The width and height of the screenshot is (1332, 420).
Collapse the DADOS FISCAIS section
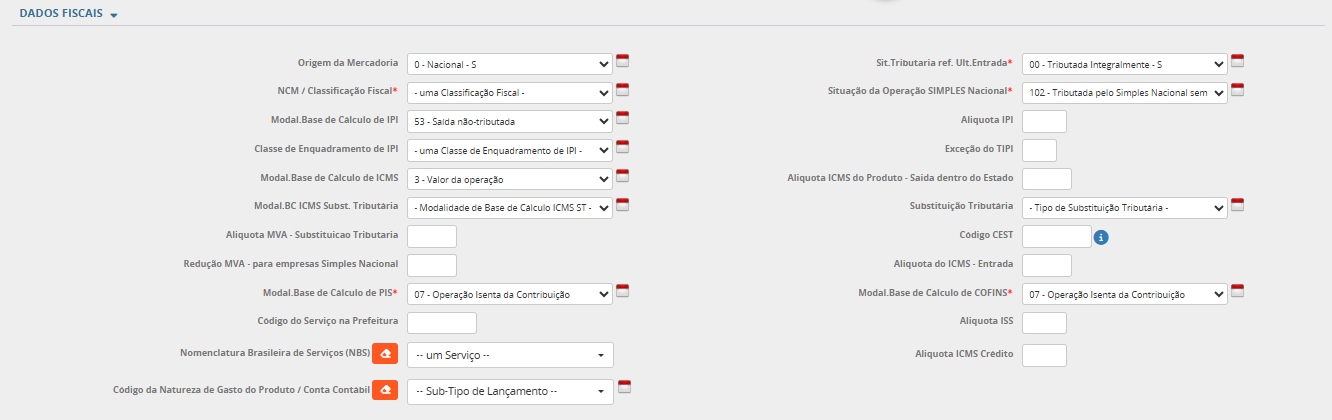point(68,14)
